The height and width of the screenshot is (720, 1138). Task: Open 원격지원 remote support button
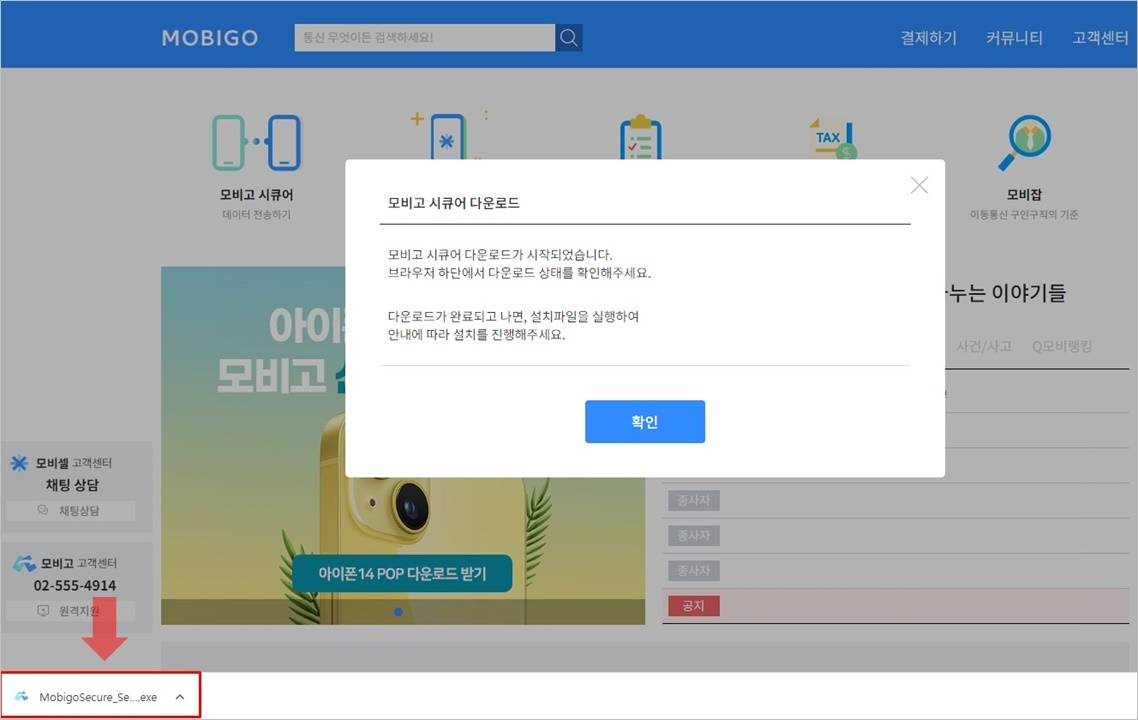71,611
